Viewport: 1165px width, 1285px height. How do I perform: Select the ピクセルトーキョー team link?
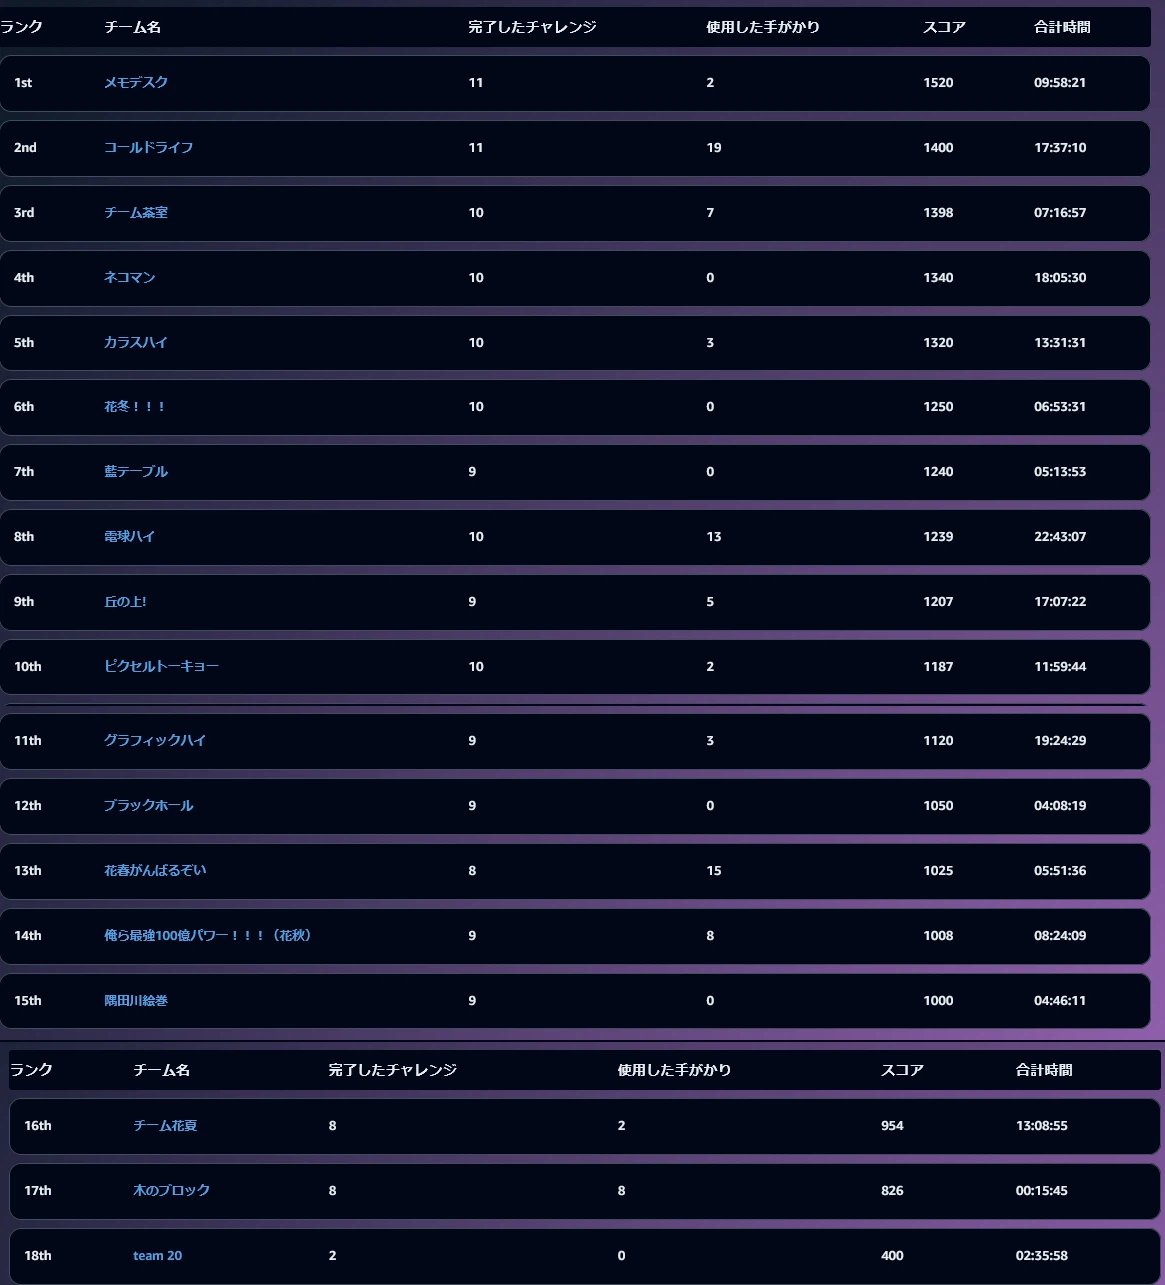pyautogui.click(x=161, y=667)
